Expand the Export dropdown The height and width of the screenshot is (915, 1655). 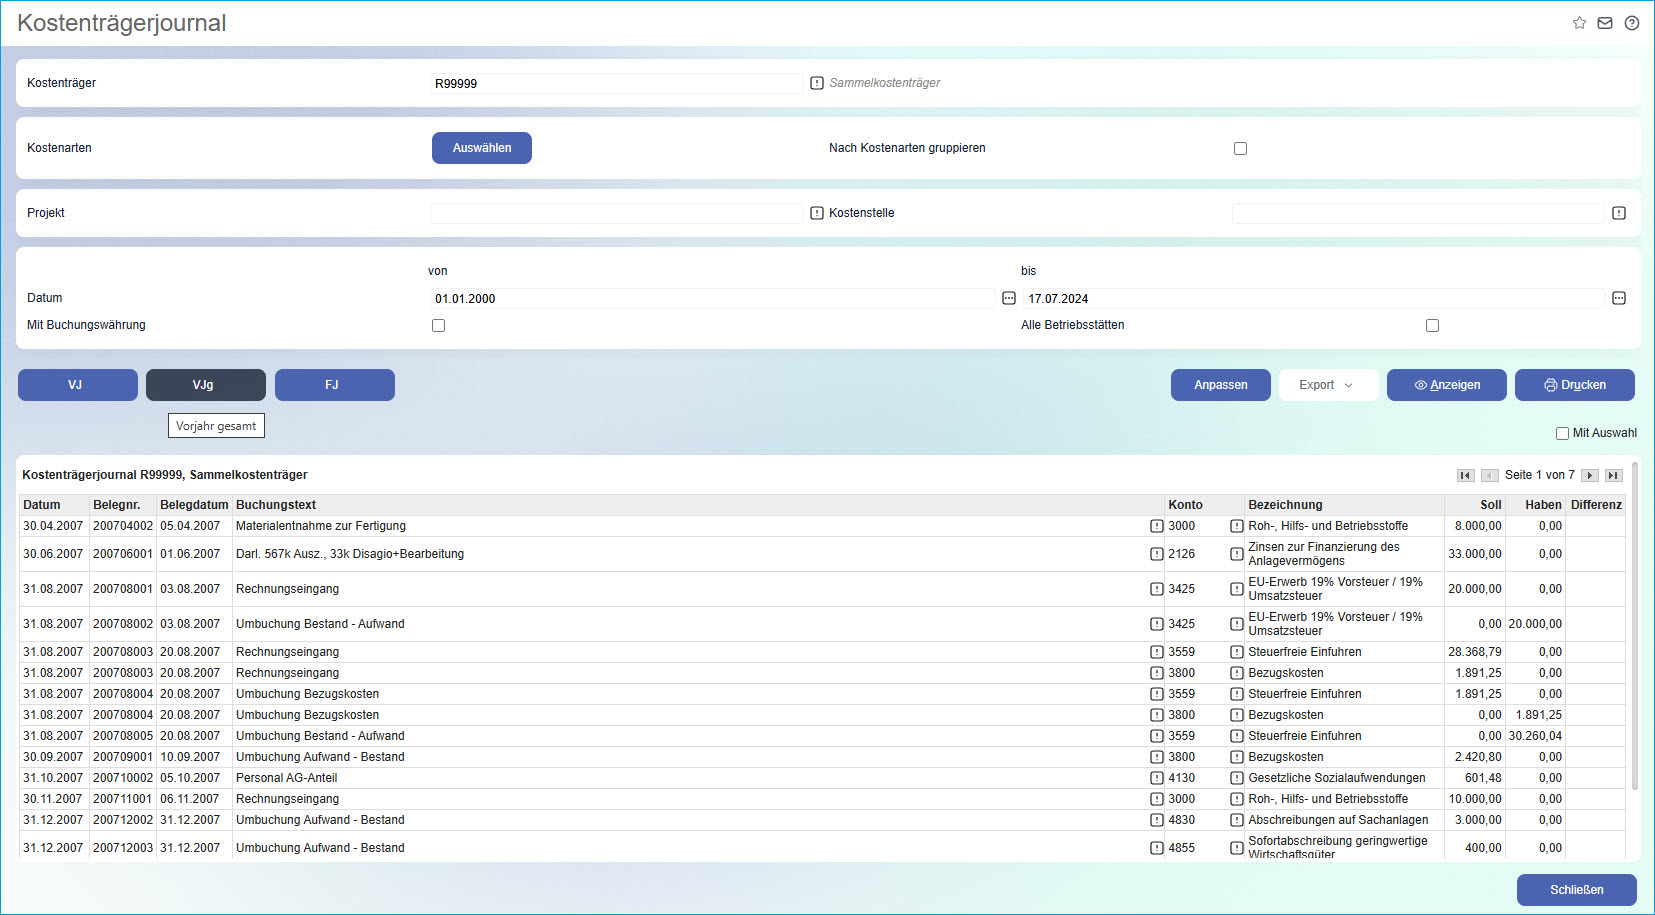(1328, 385)
